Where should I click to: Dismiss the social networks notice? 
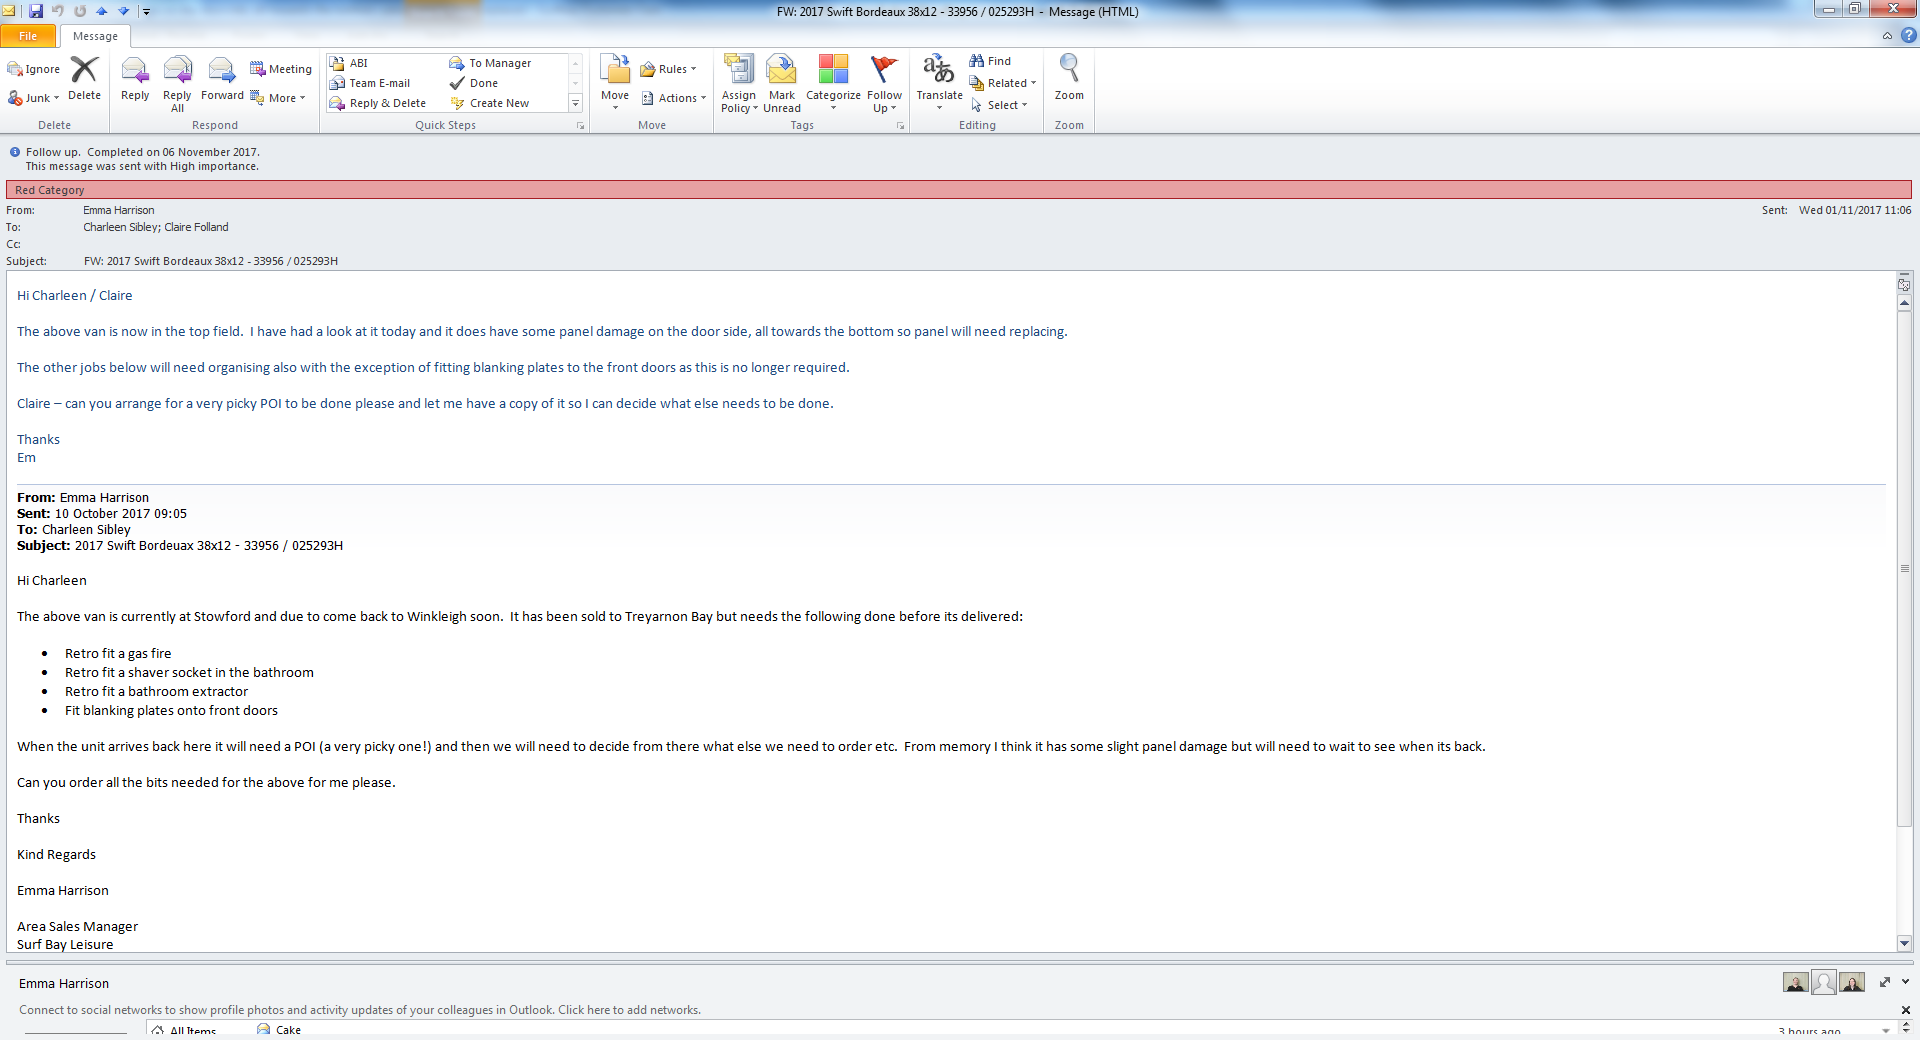(1905, 1010)
